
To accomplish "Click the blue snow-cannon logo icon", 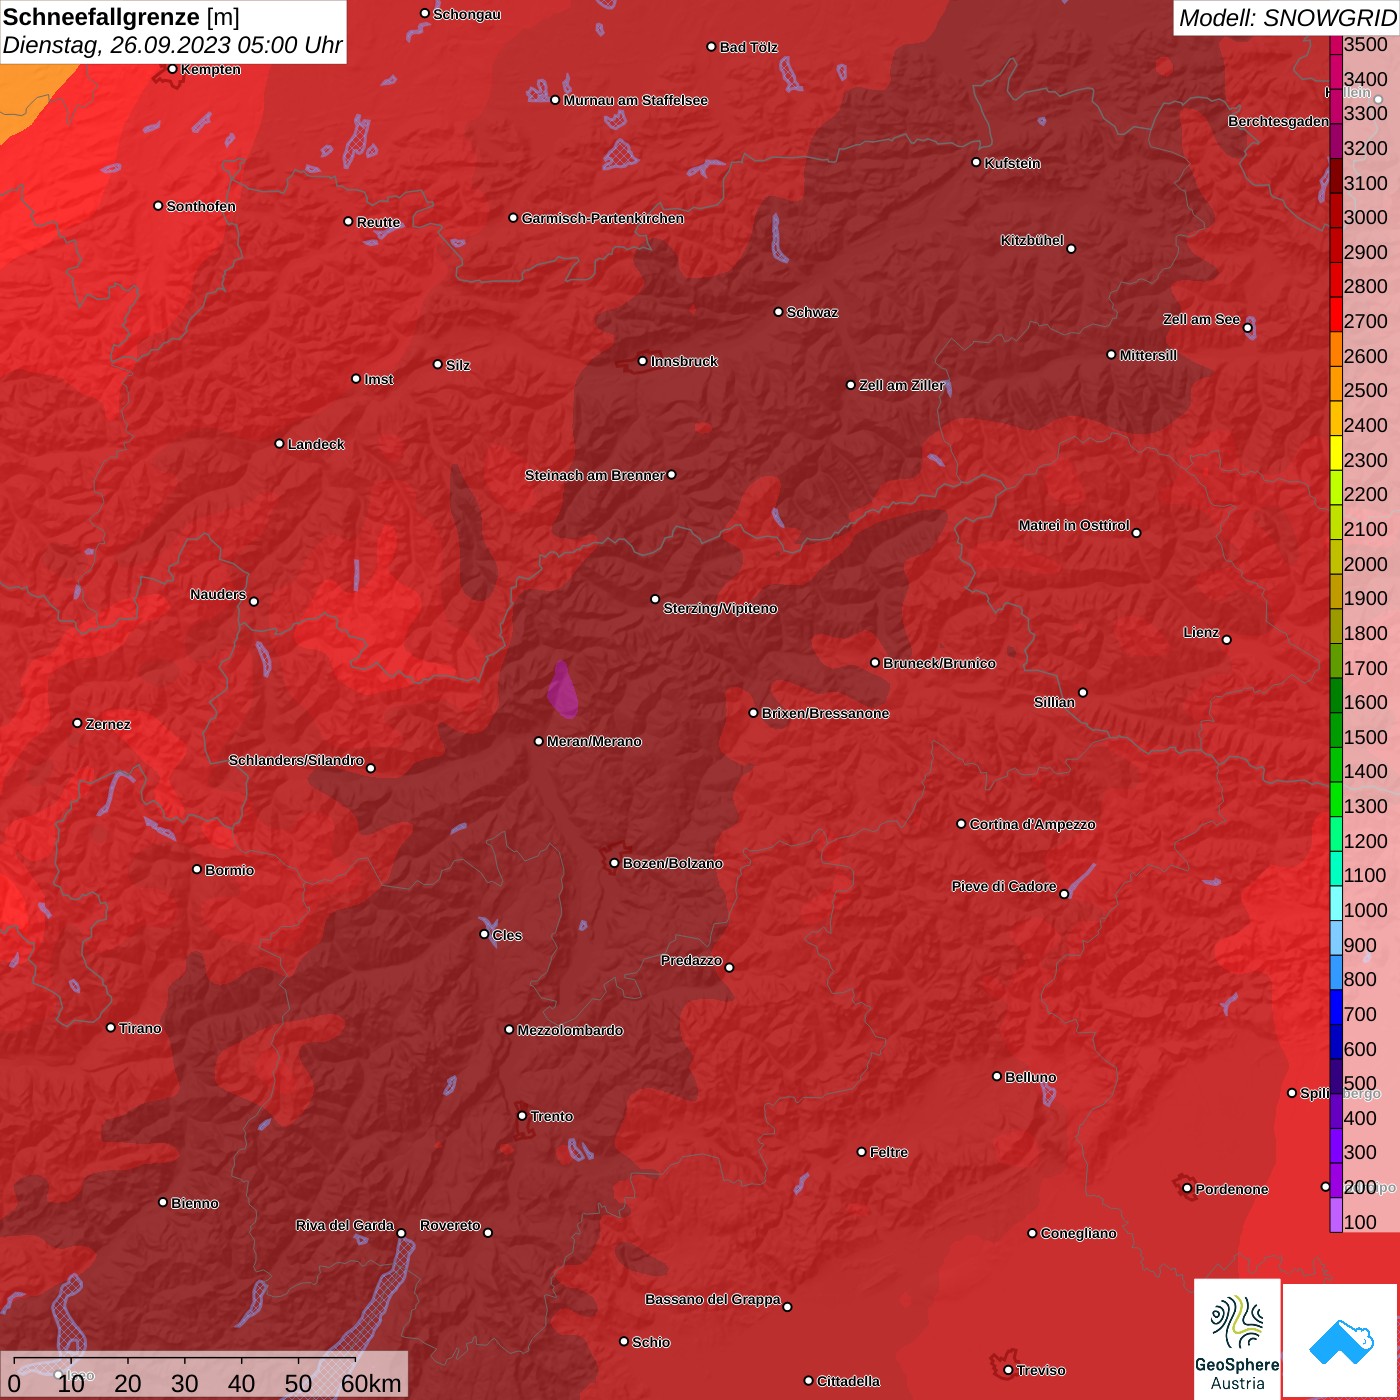I will click(x=1341, y=1342).
